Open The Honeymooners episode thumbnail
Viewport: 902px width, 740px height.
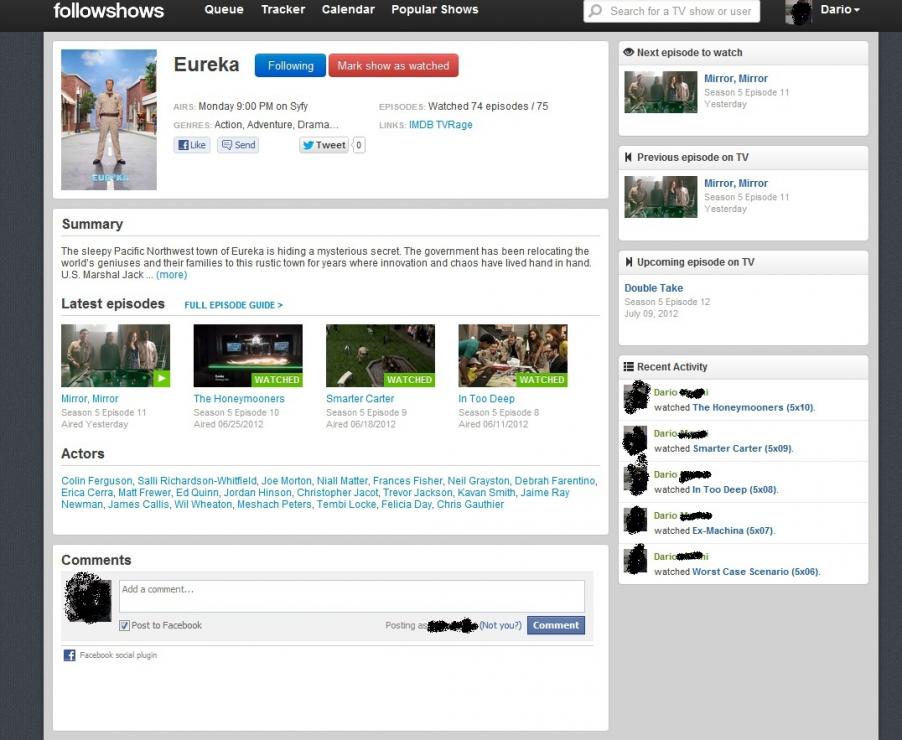coord(248,356)
